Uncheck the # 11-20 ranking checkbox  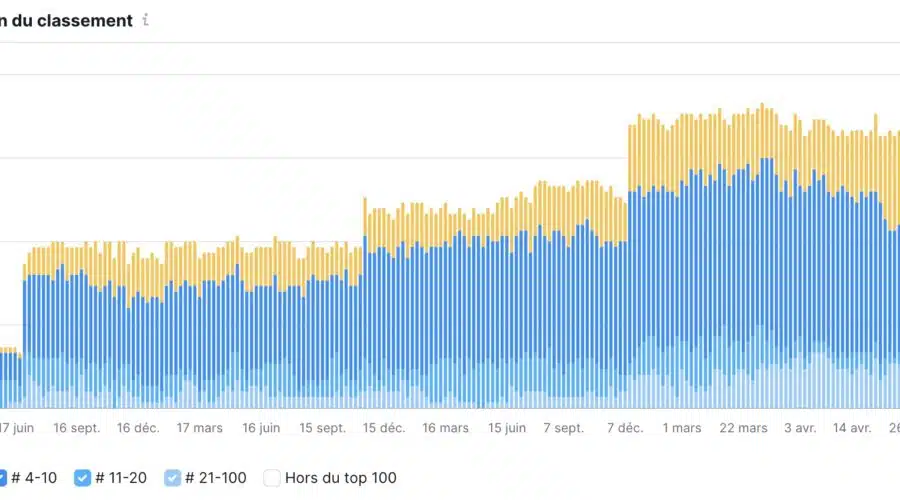[82, 478]
